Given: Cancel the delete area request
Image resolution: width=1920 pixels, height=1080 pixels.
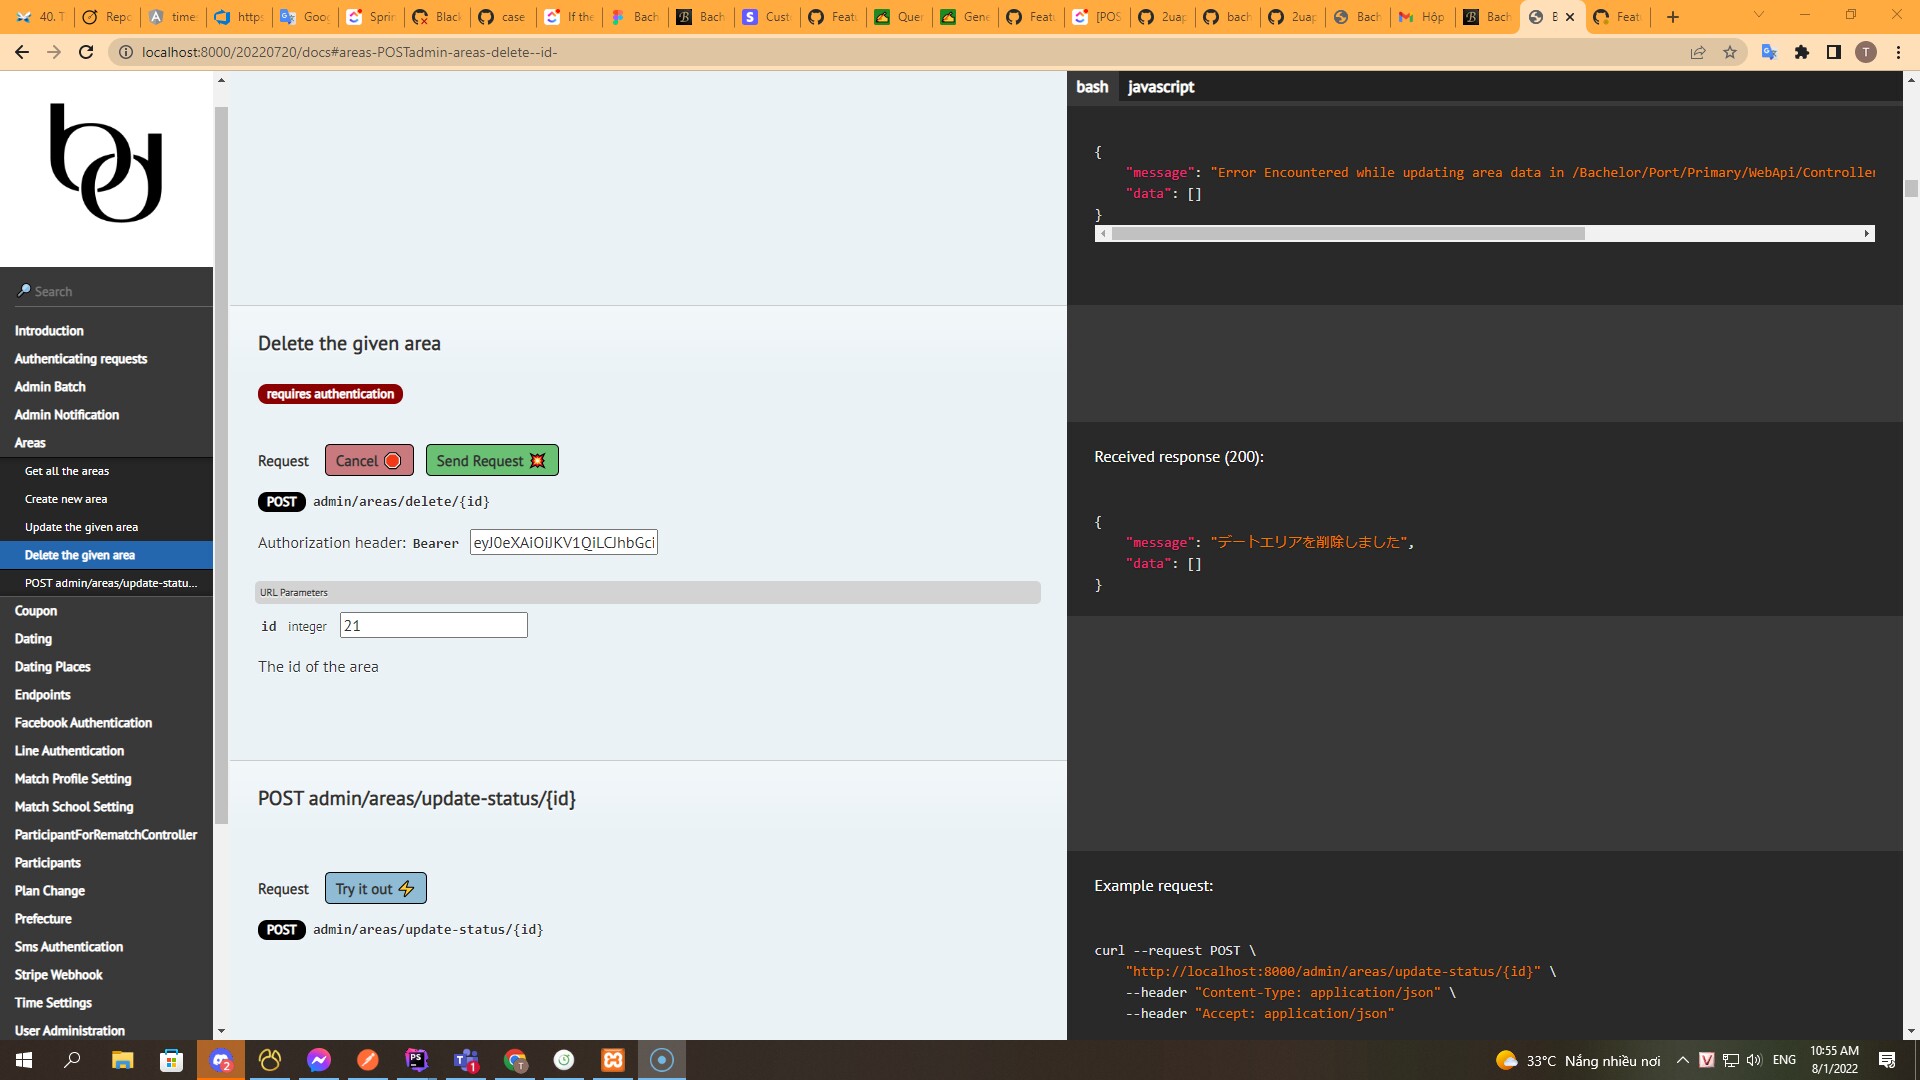Looking at the screenshot, I should pyautogui.click(x=368, y=460).
